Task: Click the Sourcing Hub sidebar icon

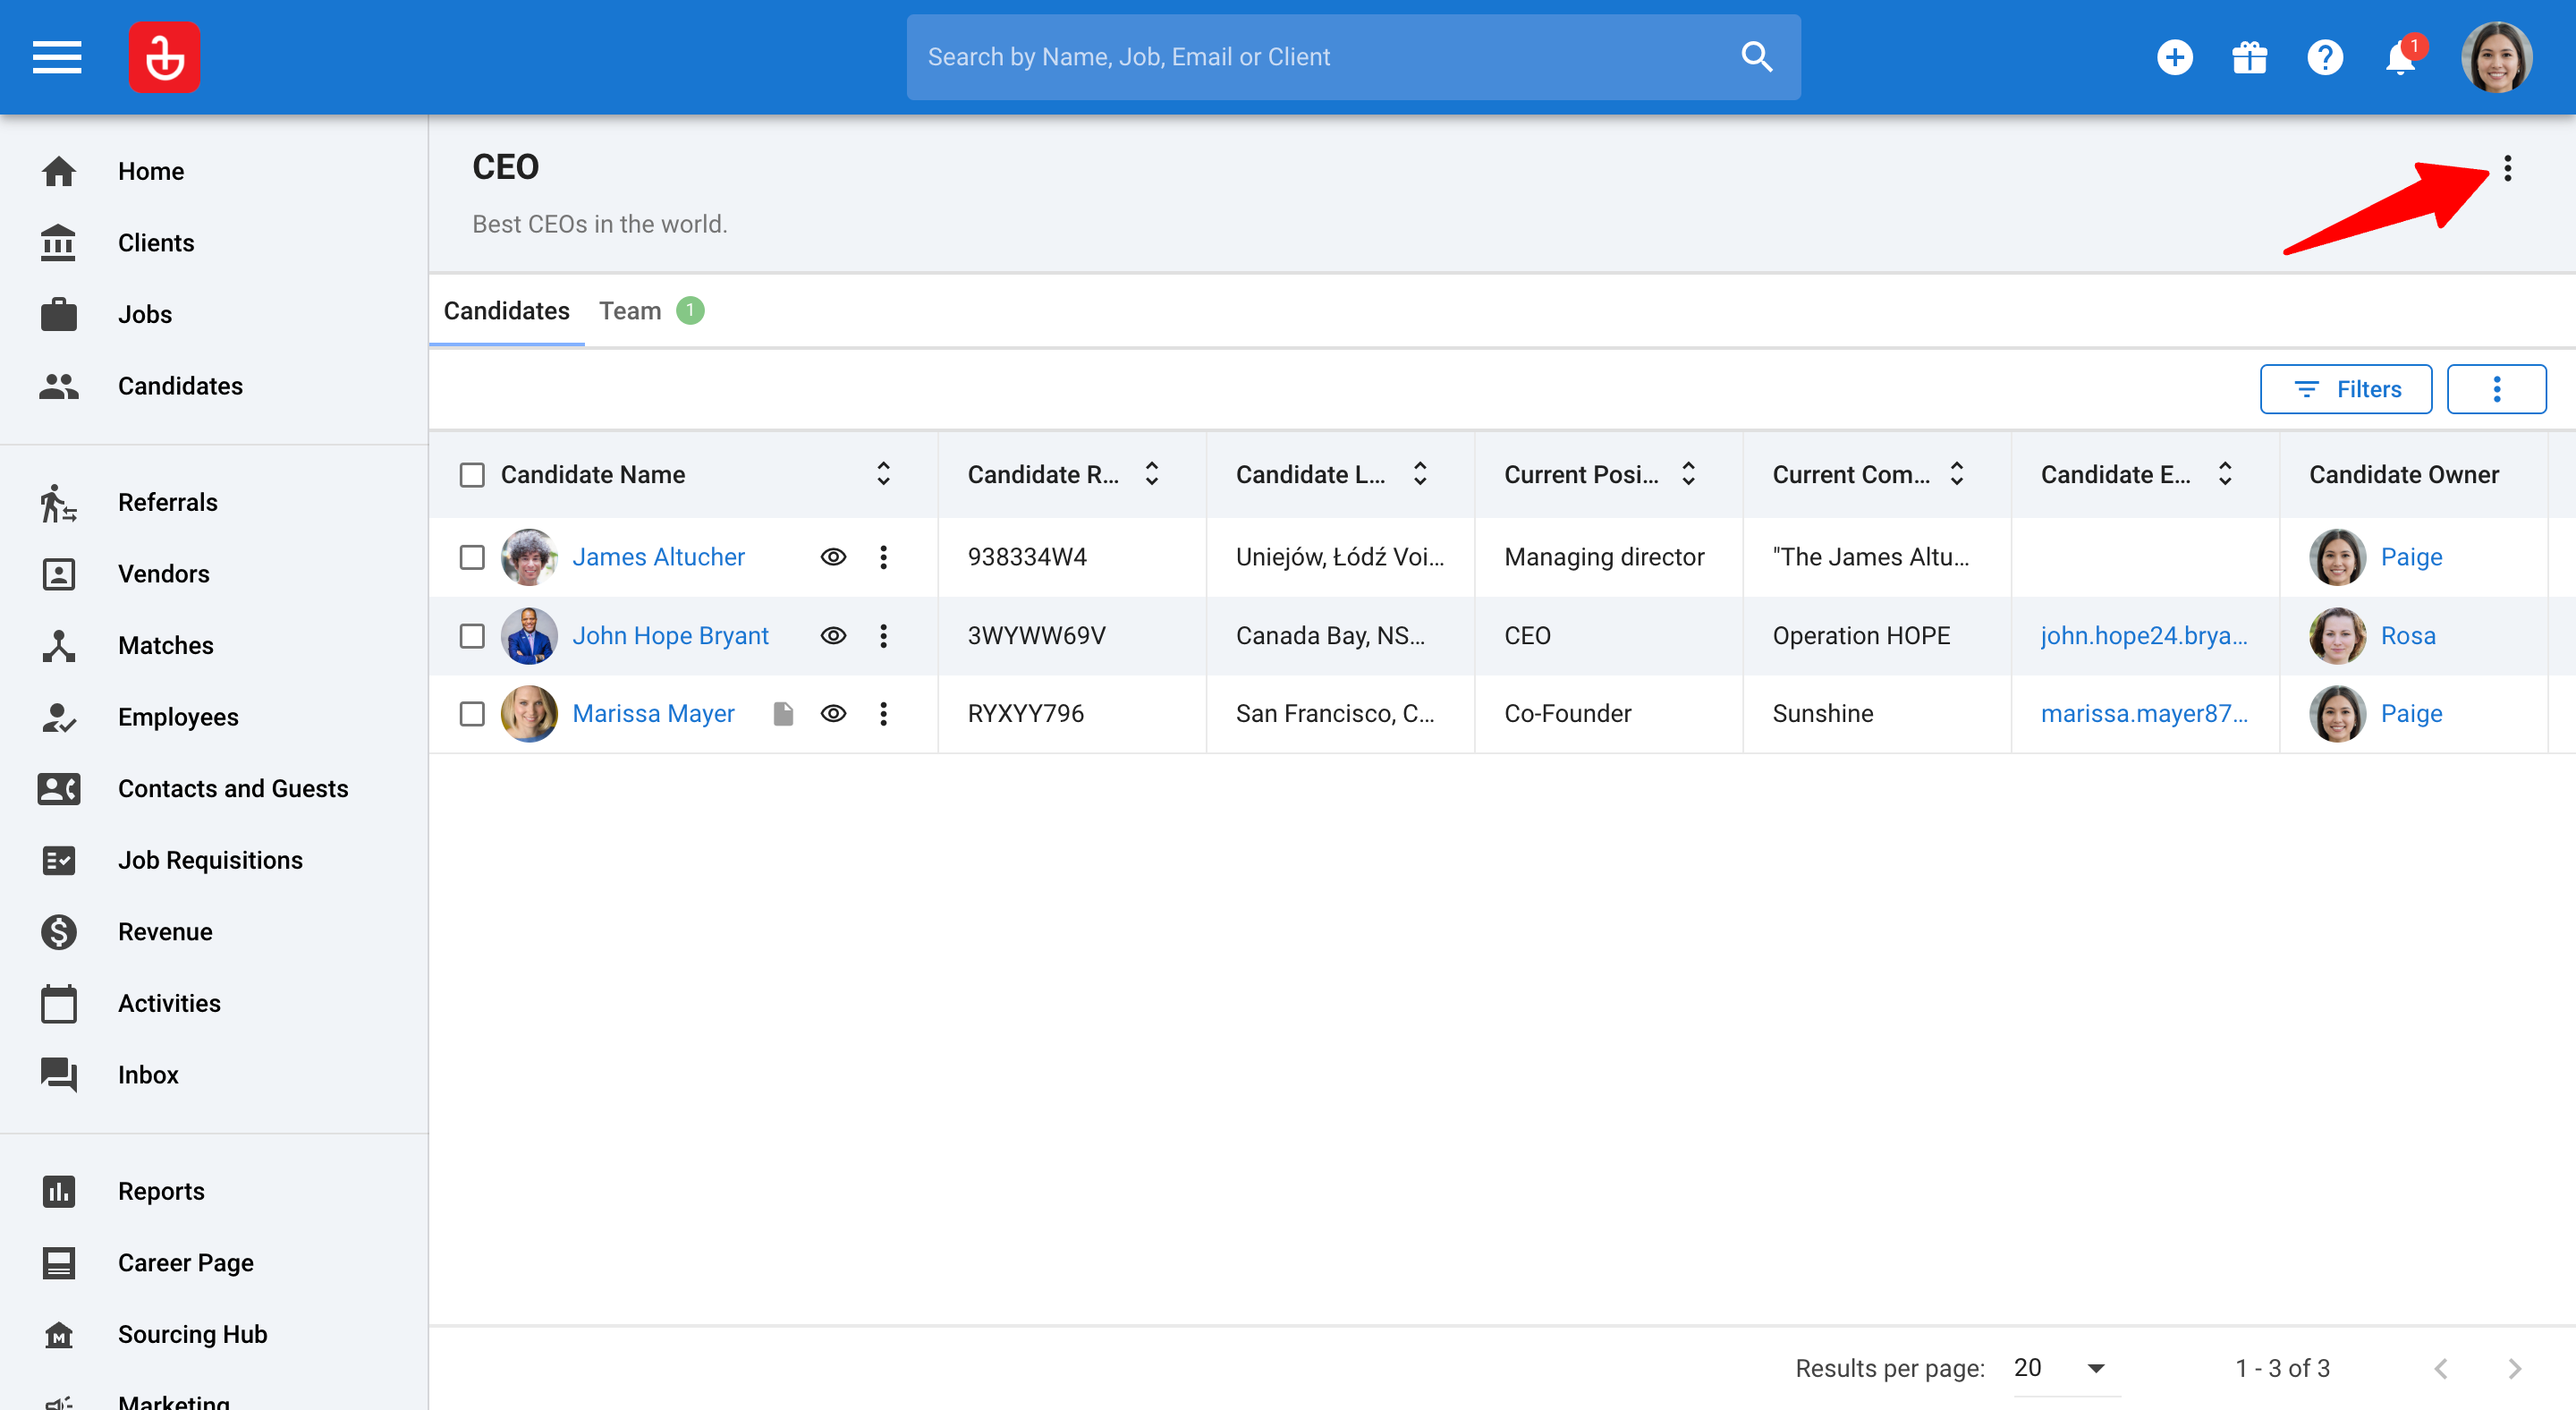Action: 59,1335
